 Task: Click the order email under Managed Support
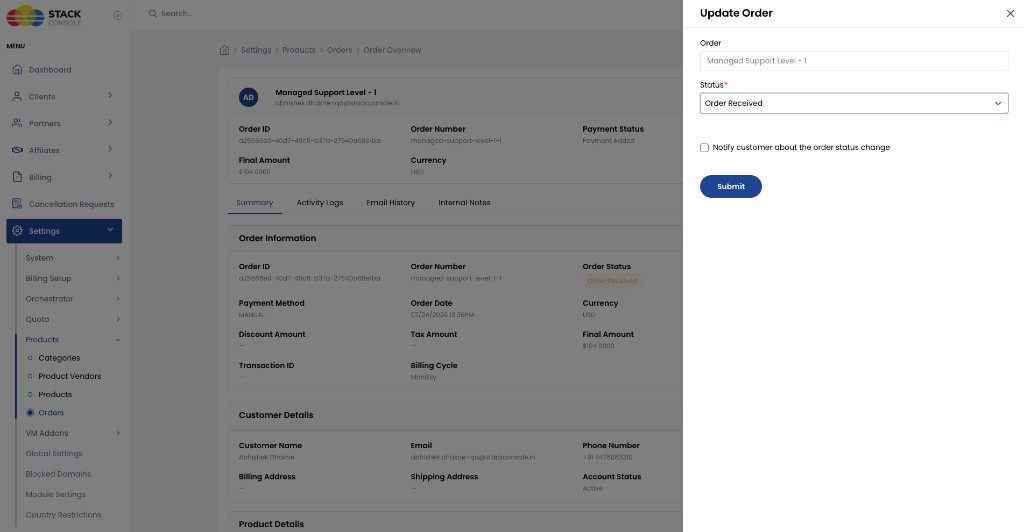[x=338, y=103]
